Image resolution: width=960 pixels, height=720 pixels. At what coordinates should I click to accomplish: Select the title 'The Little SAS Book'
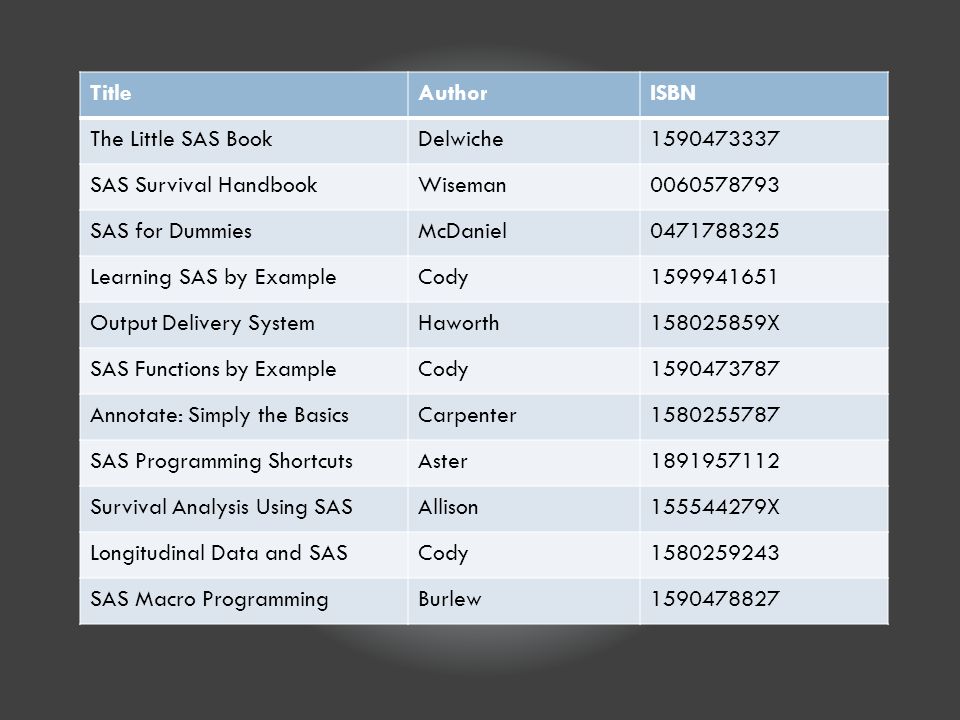click(x=181, y=139)
